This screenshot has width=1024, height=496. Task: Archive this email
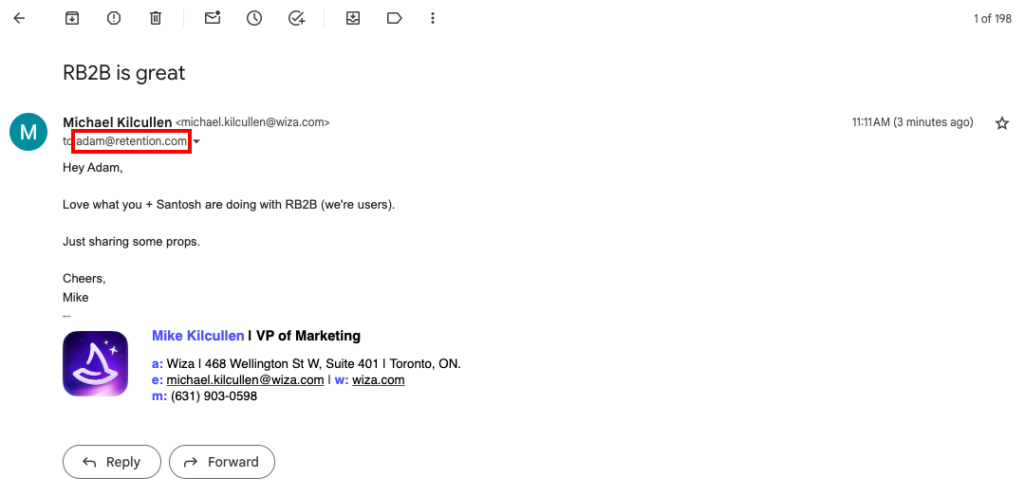(72, 18)
